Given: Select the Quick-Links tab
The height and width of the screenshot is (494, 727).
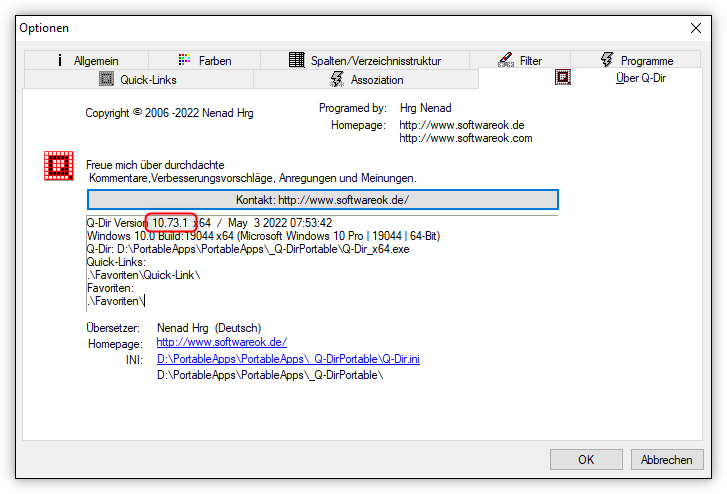Looking at the screenshot, I should [139, 79].
